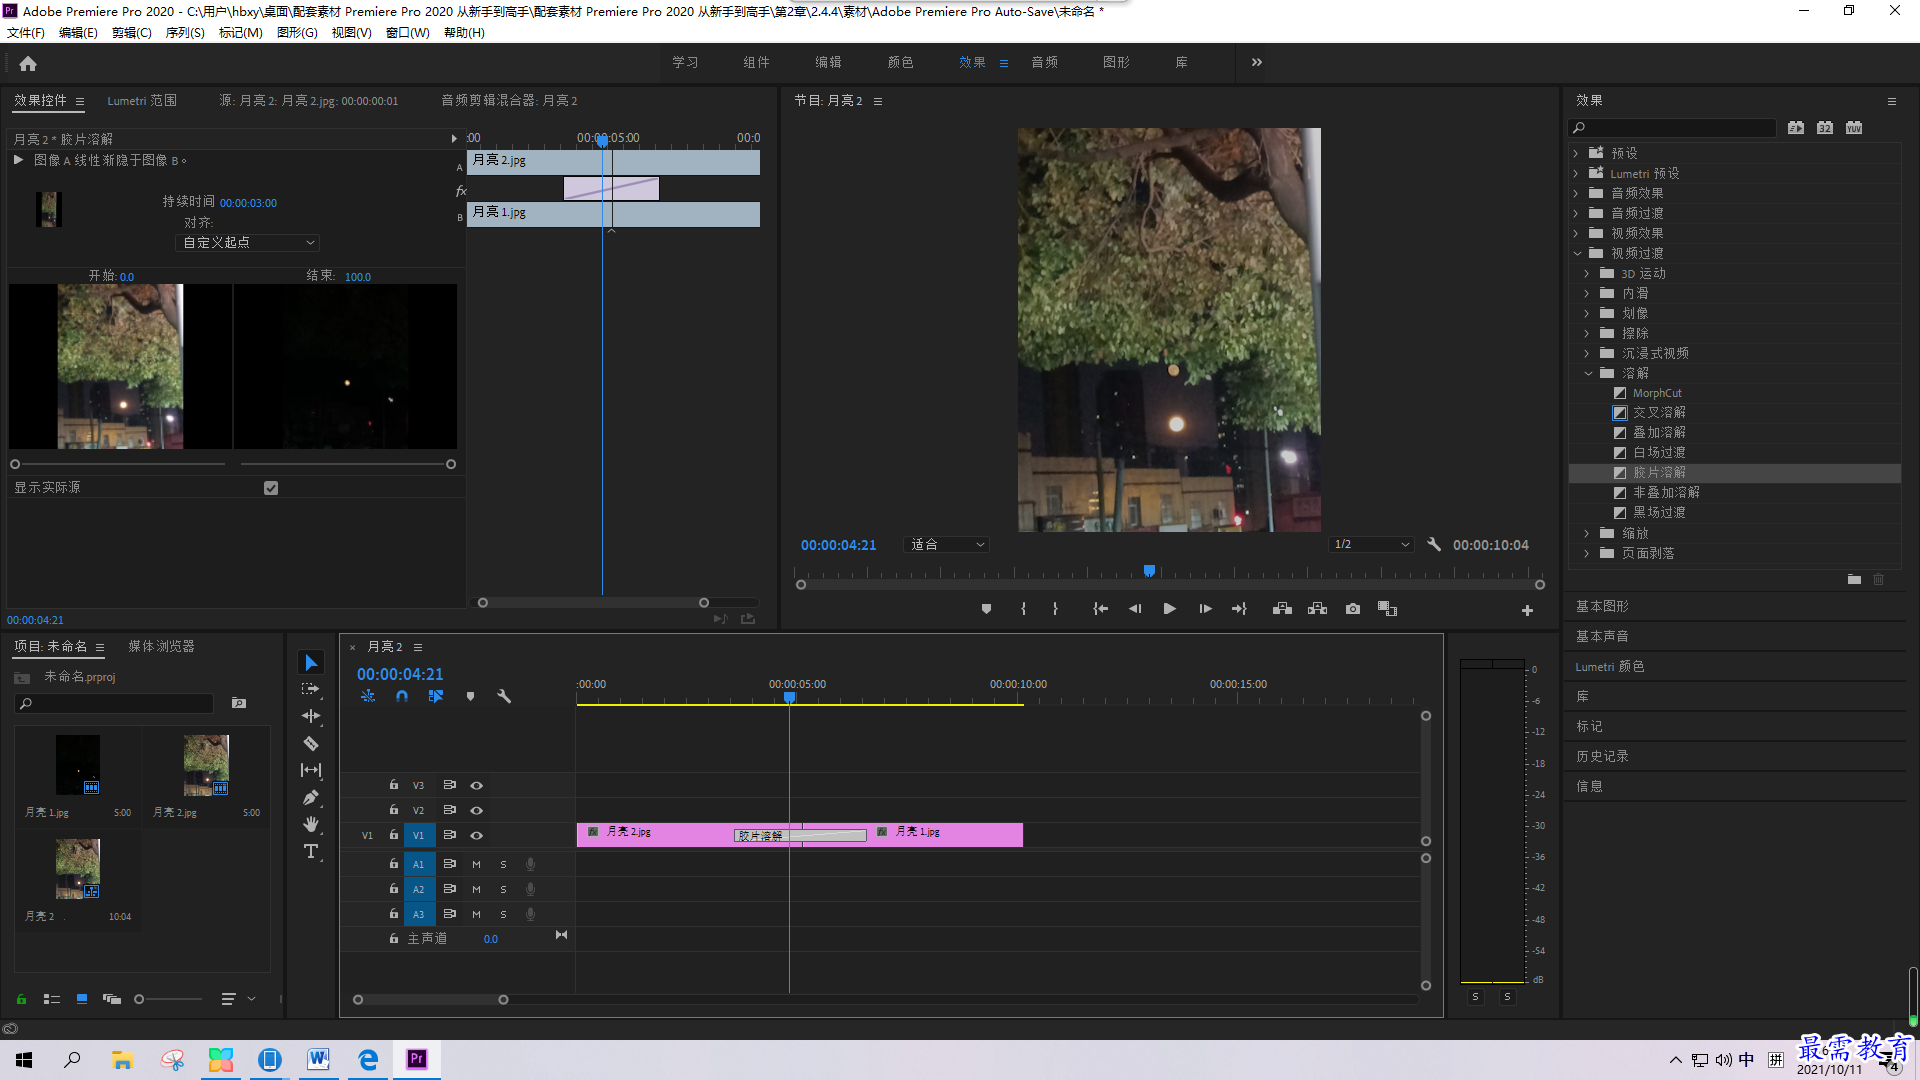The height and width of the screenshot is (1080, 1920).
Task: Select the Ripple Edit tool
Action: pos(311,716)
